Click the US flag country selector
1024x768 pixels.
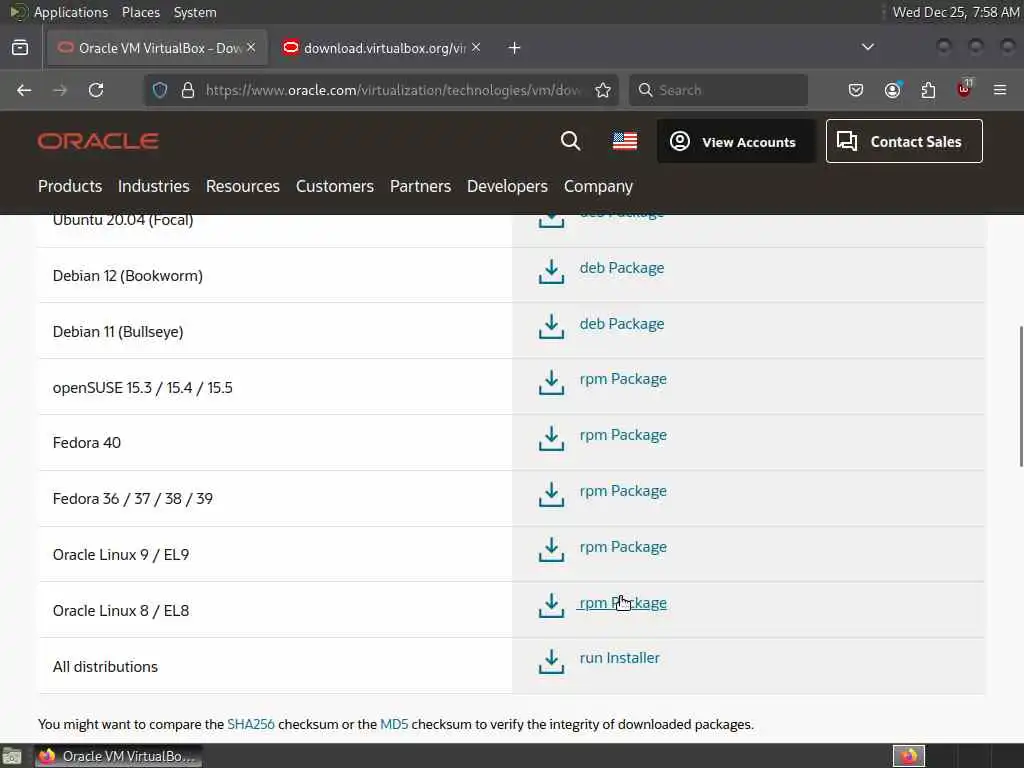[x=625, y=141]
